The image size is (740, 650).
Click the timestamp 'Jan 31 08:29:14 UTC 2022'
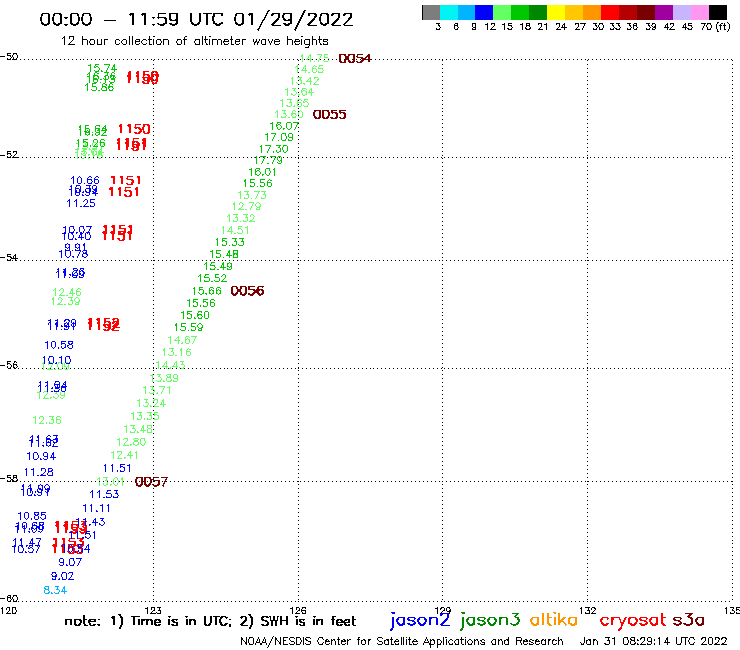coord(654,641)
